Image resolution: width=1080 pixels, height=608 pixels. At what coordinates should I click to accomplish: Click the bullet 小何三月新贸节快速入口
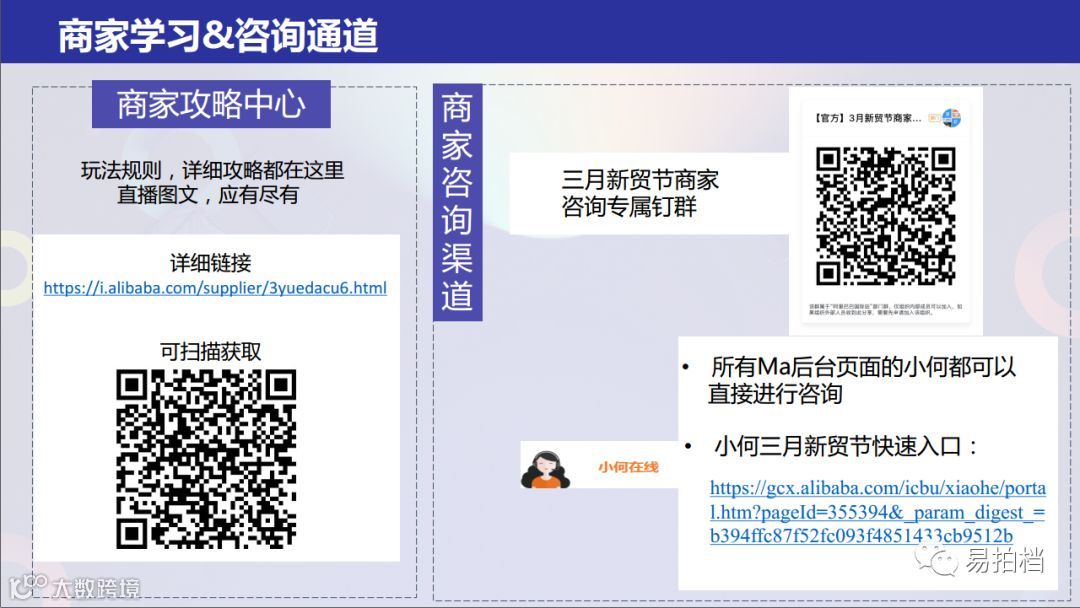846,446
